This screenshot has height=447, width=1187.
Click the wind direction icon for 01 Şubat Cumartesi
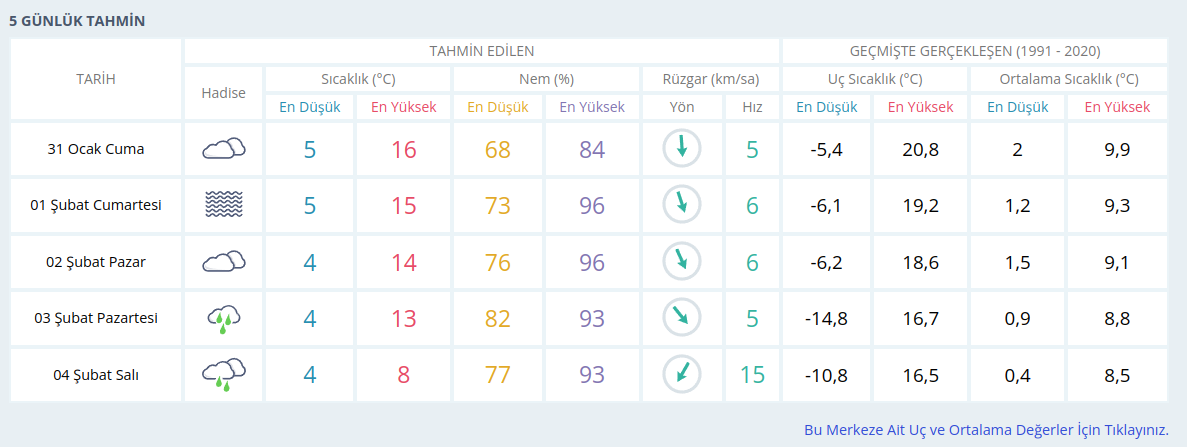[x=682, y=205]
